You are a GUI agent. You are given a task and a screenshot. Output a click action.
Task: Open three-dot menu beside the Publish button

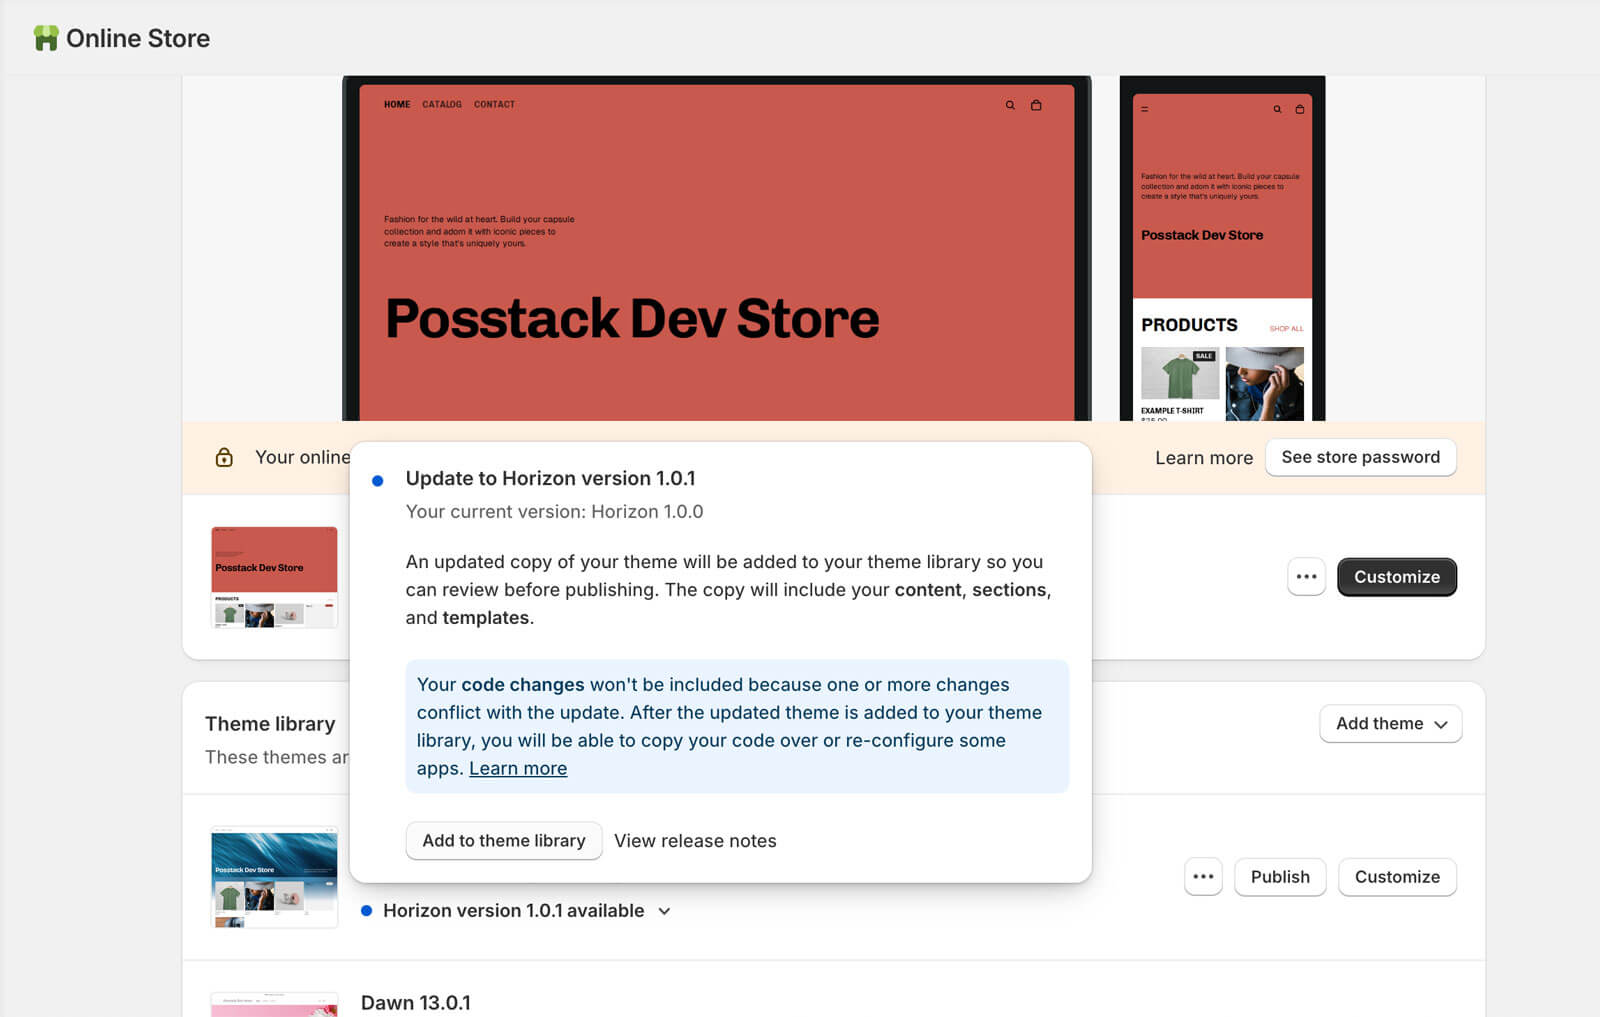[1203, 877]
